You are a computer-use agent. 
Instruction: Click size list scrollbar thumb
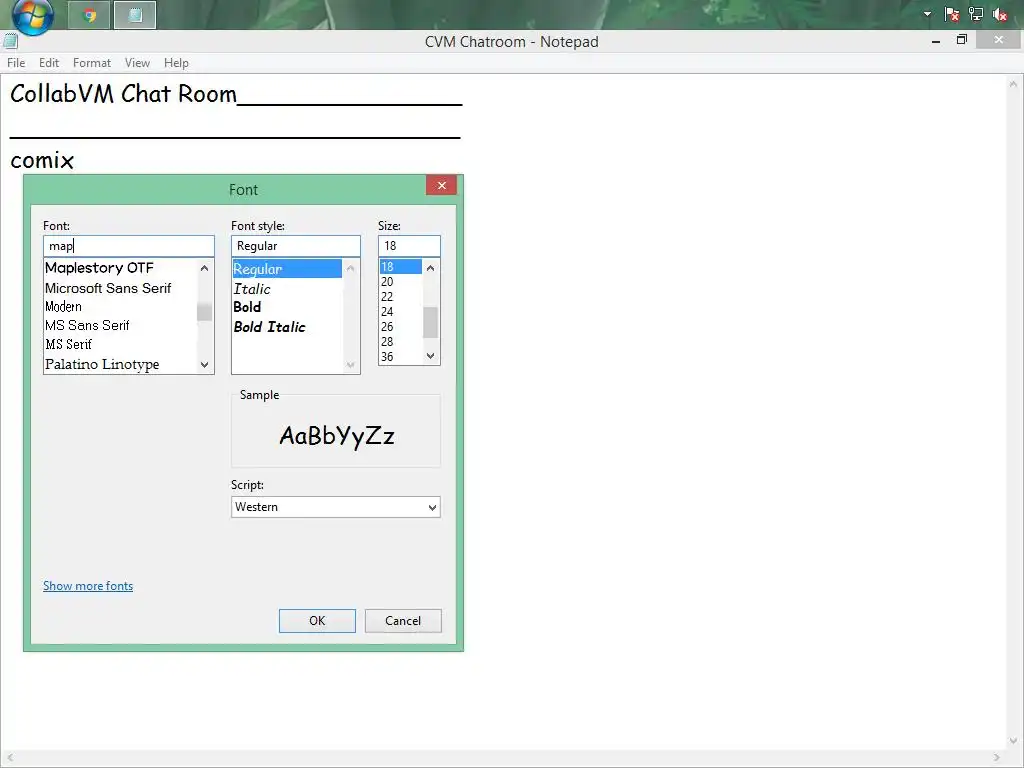click(430, 323)
